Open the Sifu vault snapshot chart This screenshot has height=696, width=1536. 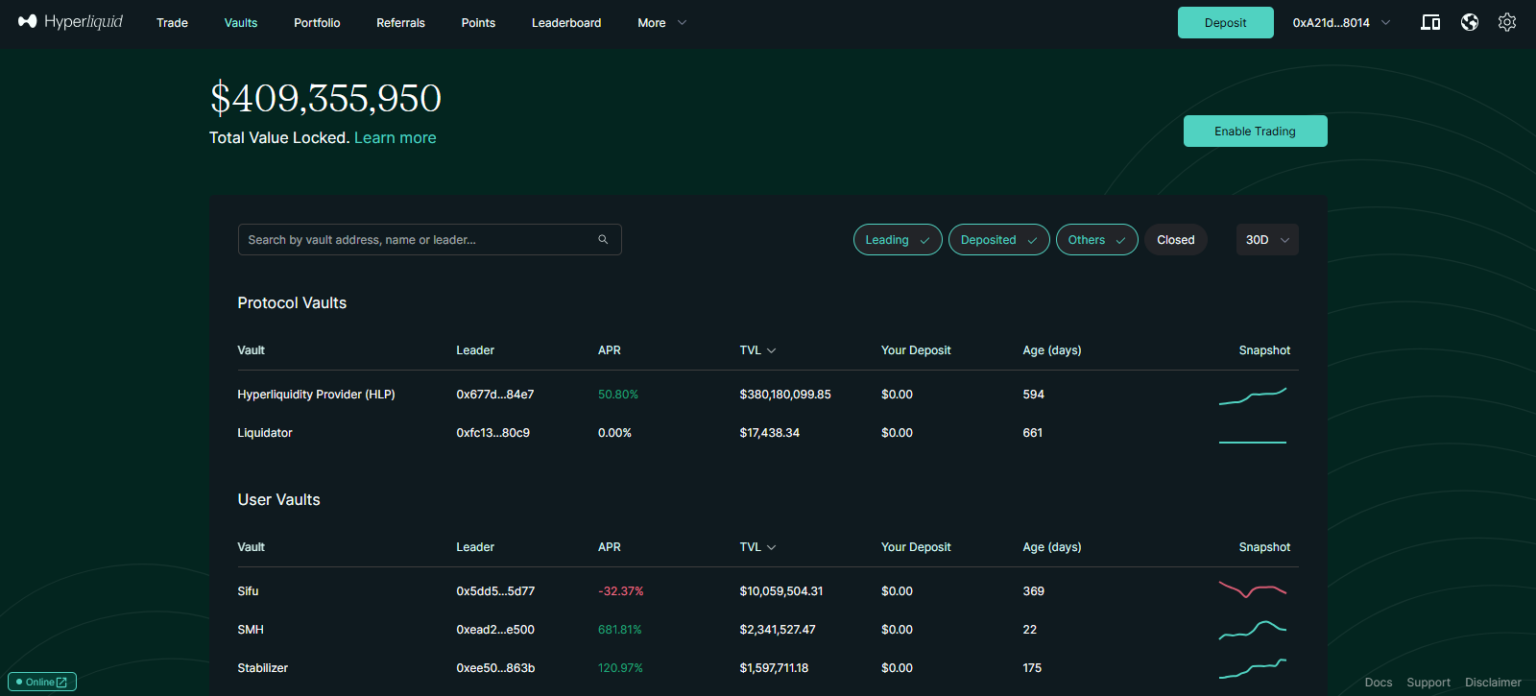tap(1252, 590)
